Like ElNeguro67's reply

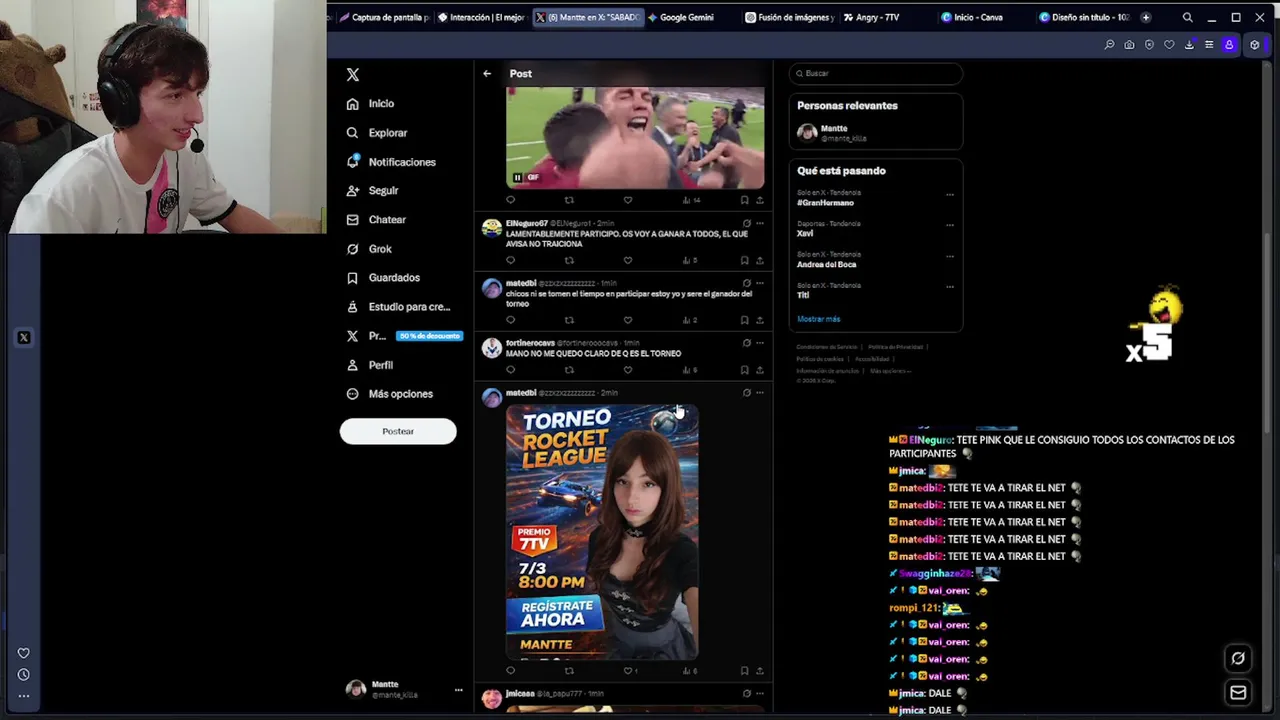click(628, 260)
